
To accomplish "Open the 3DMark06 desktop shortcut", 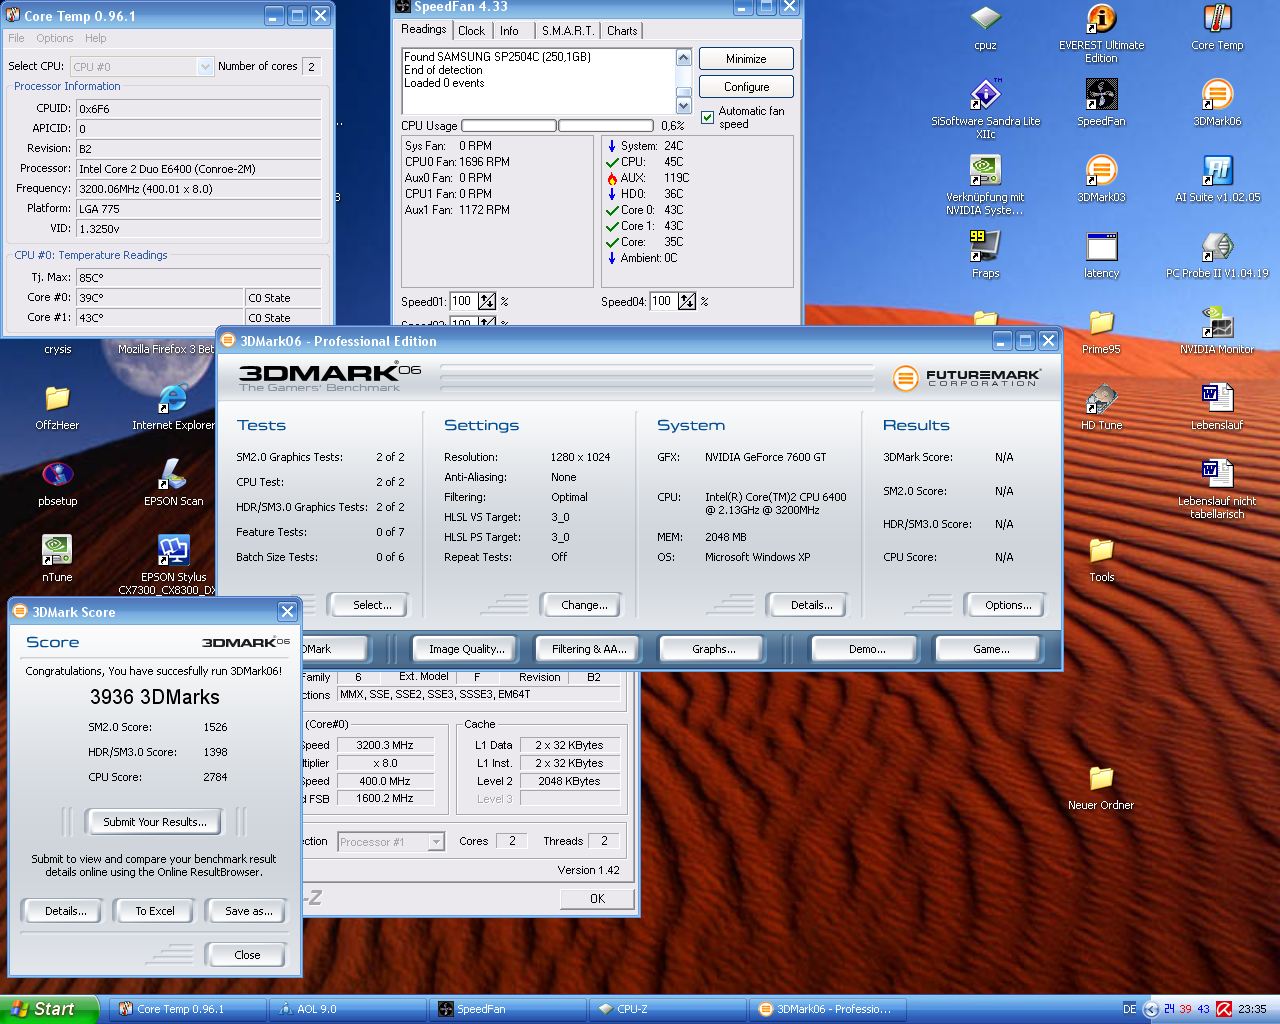I will [1217, 103].
